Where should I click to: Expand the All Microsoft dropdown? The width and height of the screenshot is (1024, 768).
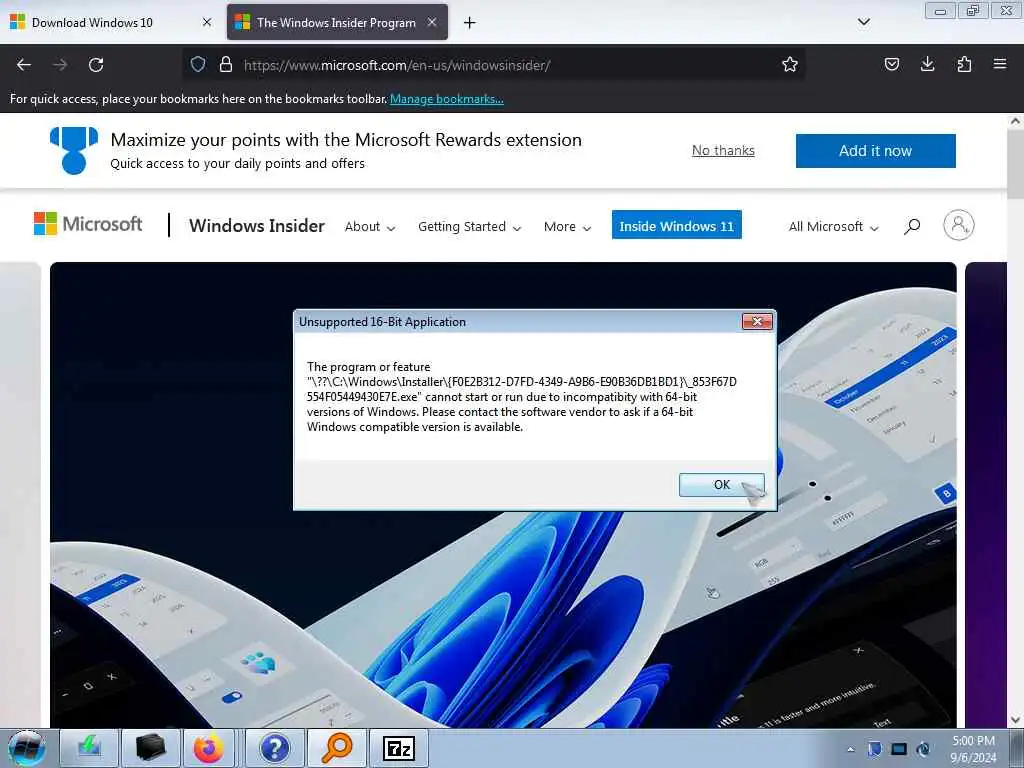coord(833,227)
